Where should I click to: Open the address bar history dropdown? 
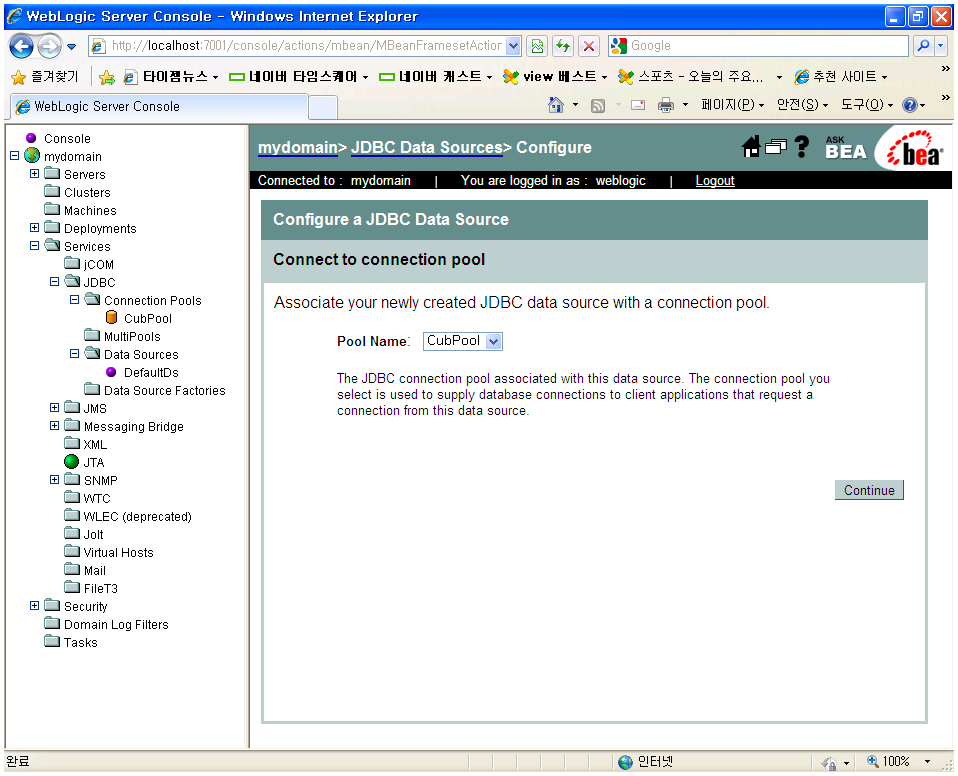pos(513,46)
